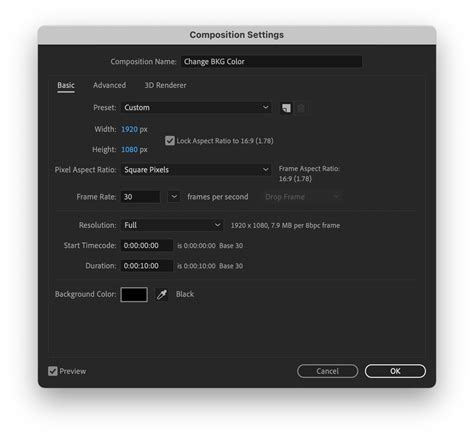Click the Width value 1920
This screenshot has height=438, width=474.
pos(129,129)
